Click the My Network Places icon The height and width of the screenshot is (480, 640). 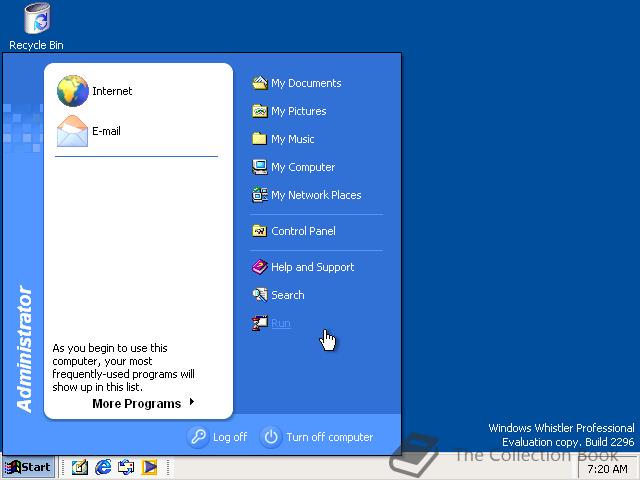[260, 195]
